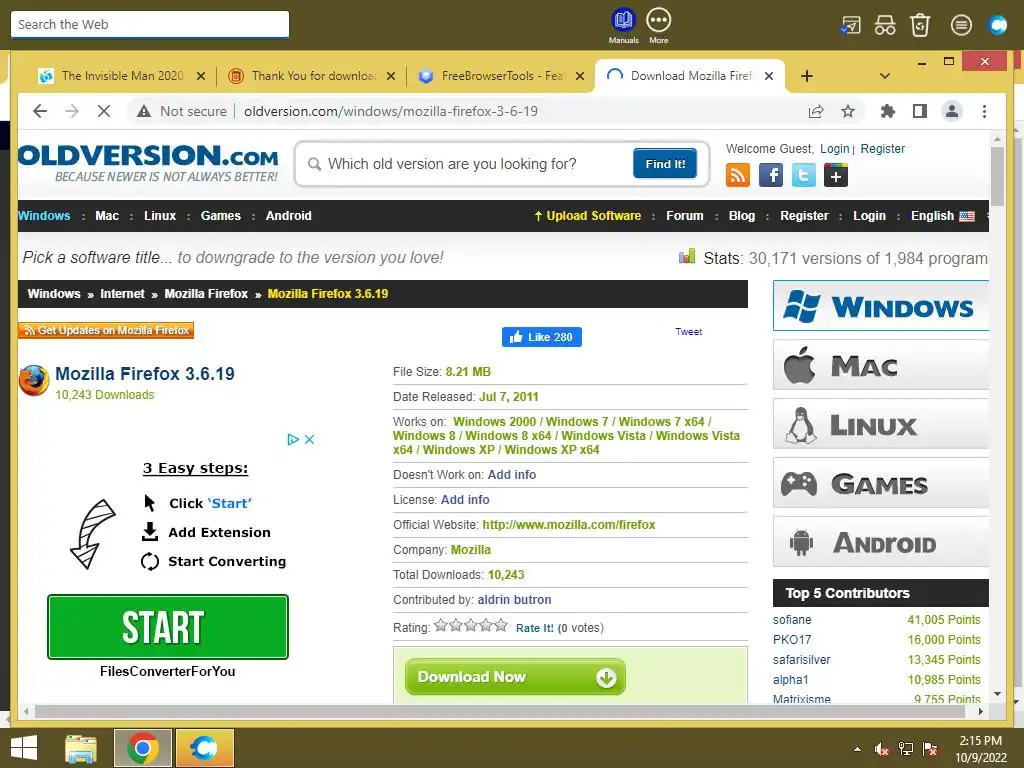The height and width of the screenshot is (768, 1024).
Task: Click the browser address bar URL
Action: pyautogui.click(x=391, y=111)
